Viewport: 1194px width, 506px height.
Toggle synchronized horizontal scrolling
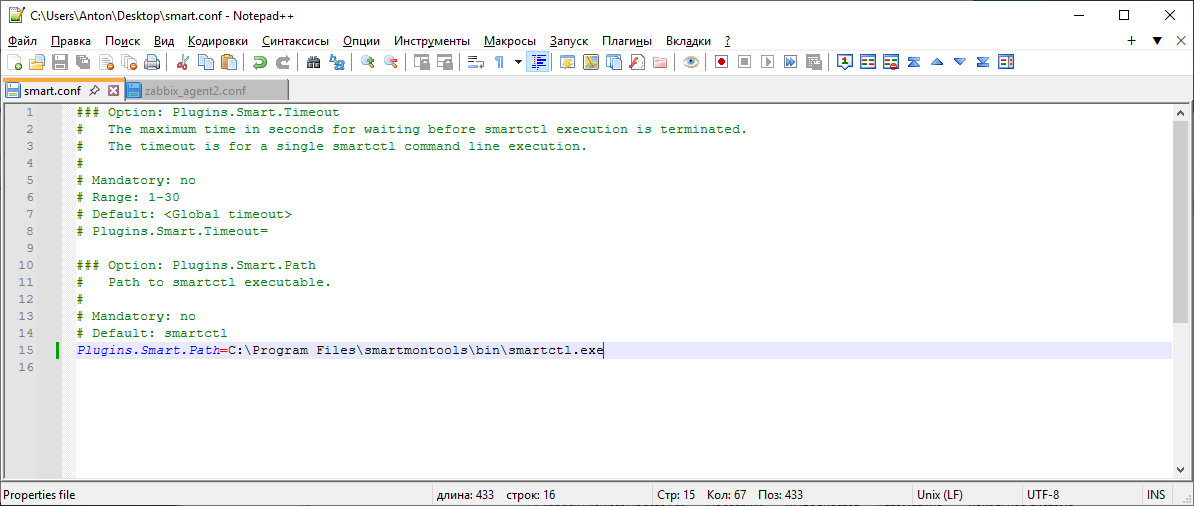444,62
